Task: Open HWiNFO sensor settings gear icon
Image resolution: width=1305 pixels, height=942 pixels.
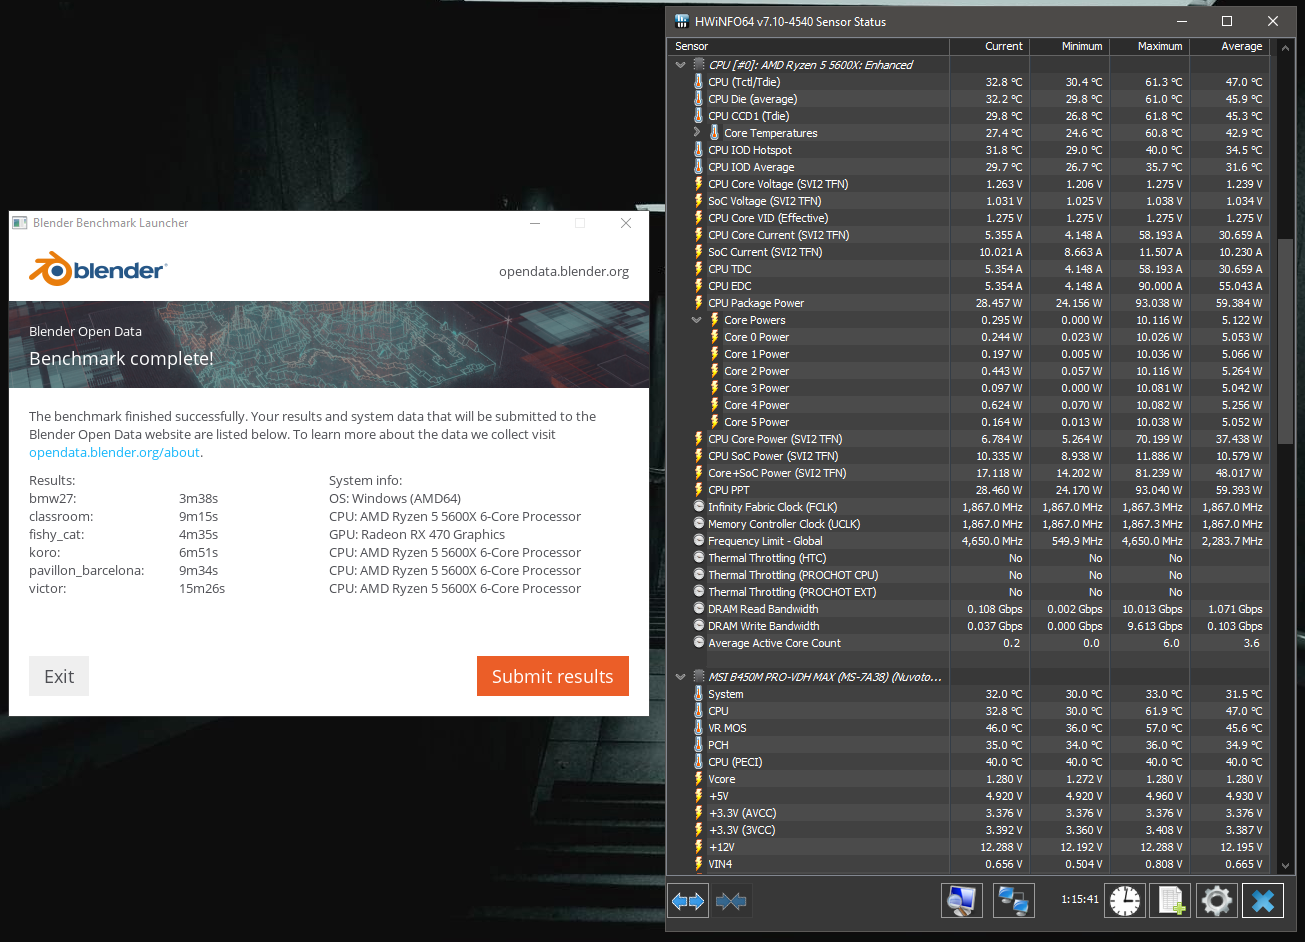Action: pyautogui.click(x=1216, y=901)
